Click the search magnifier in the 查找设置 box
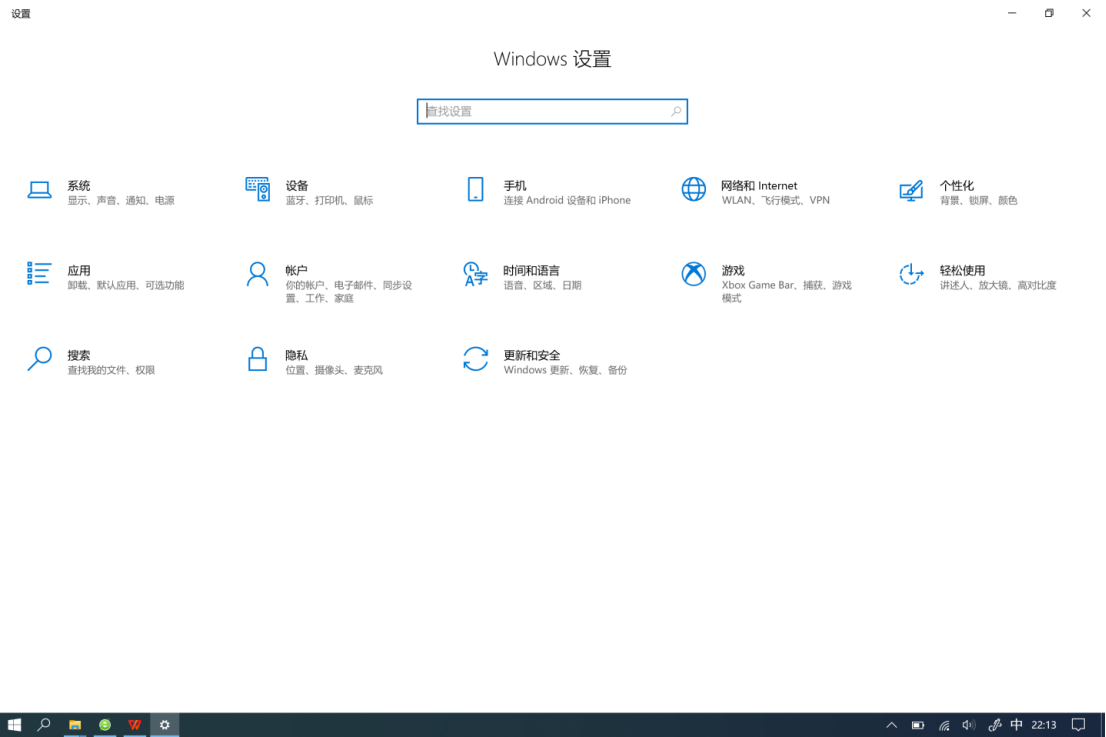This screenshot has width=1106, height=737. pyautogui.click(x=676, y=111)
